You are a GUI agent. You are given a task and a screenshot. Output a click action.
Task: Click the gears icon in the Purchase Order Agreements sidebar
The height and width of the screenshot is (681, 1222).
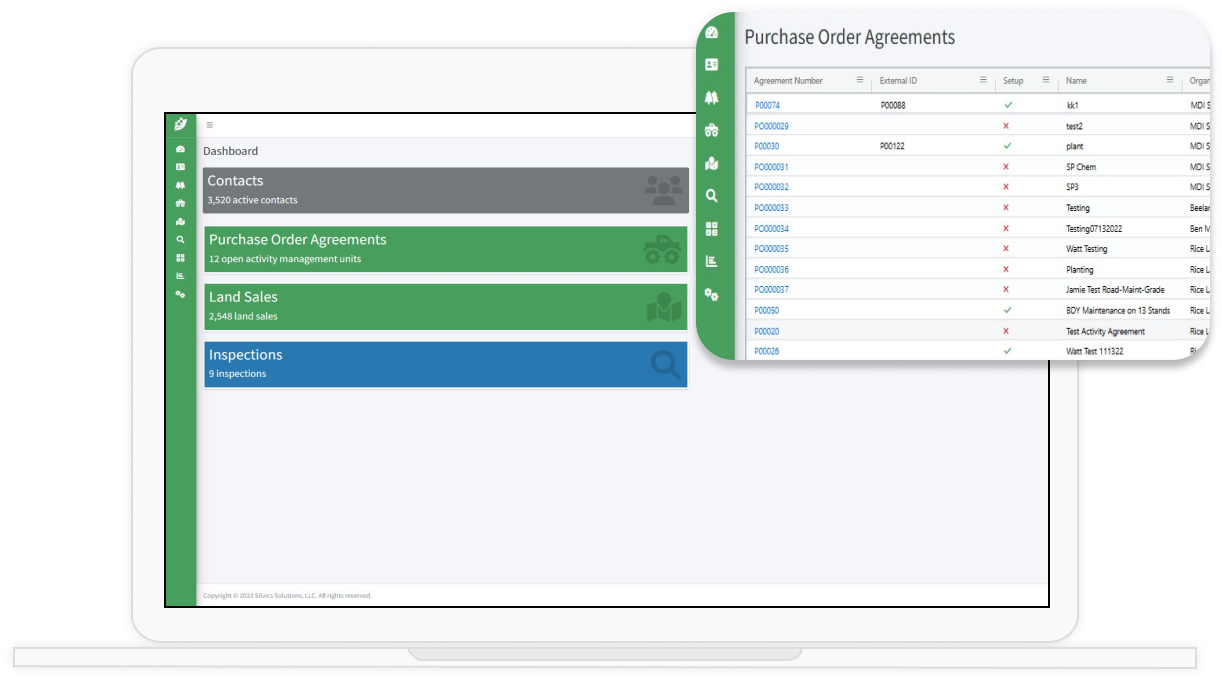pos(711,295)
